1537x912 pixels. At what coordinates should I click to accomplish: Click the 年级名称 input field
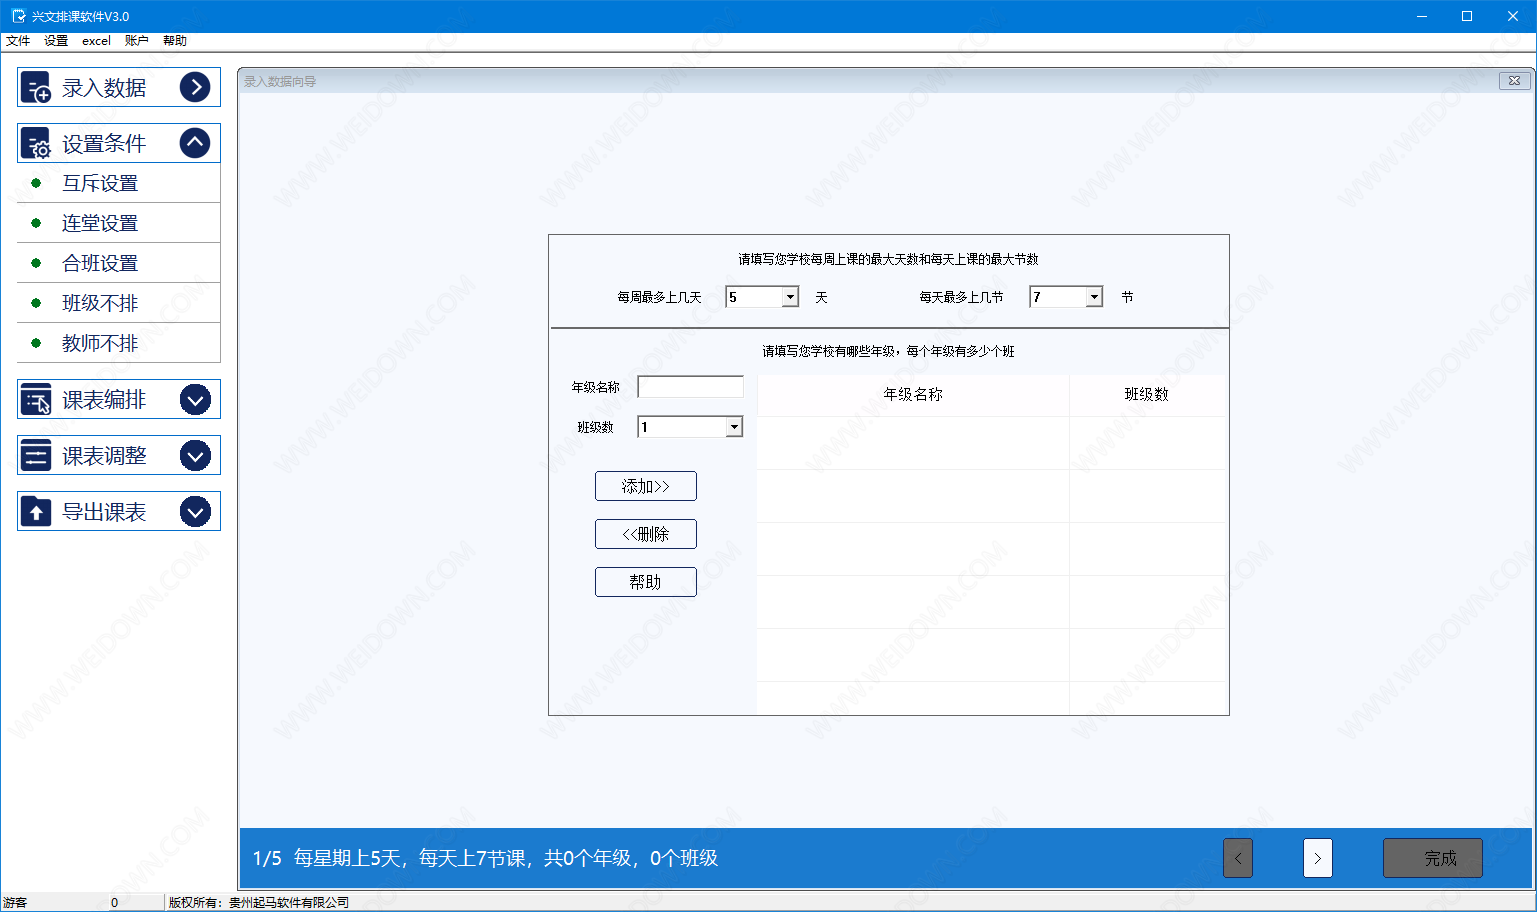pos(691,387)
